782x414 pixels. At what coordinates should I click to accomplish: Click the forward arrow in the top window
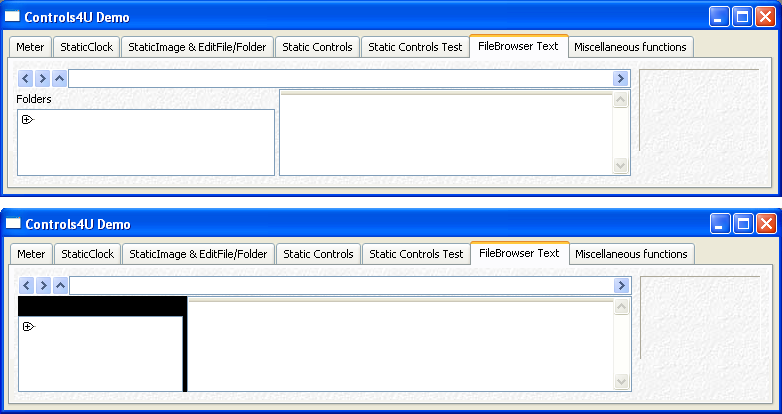click(x=43, y=78)
